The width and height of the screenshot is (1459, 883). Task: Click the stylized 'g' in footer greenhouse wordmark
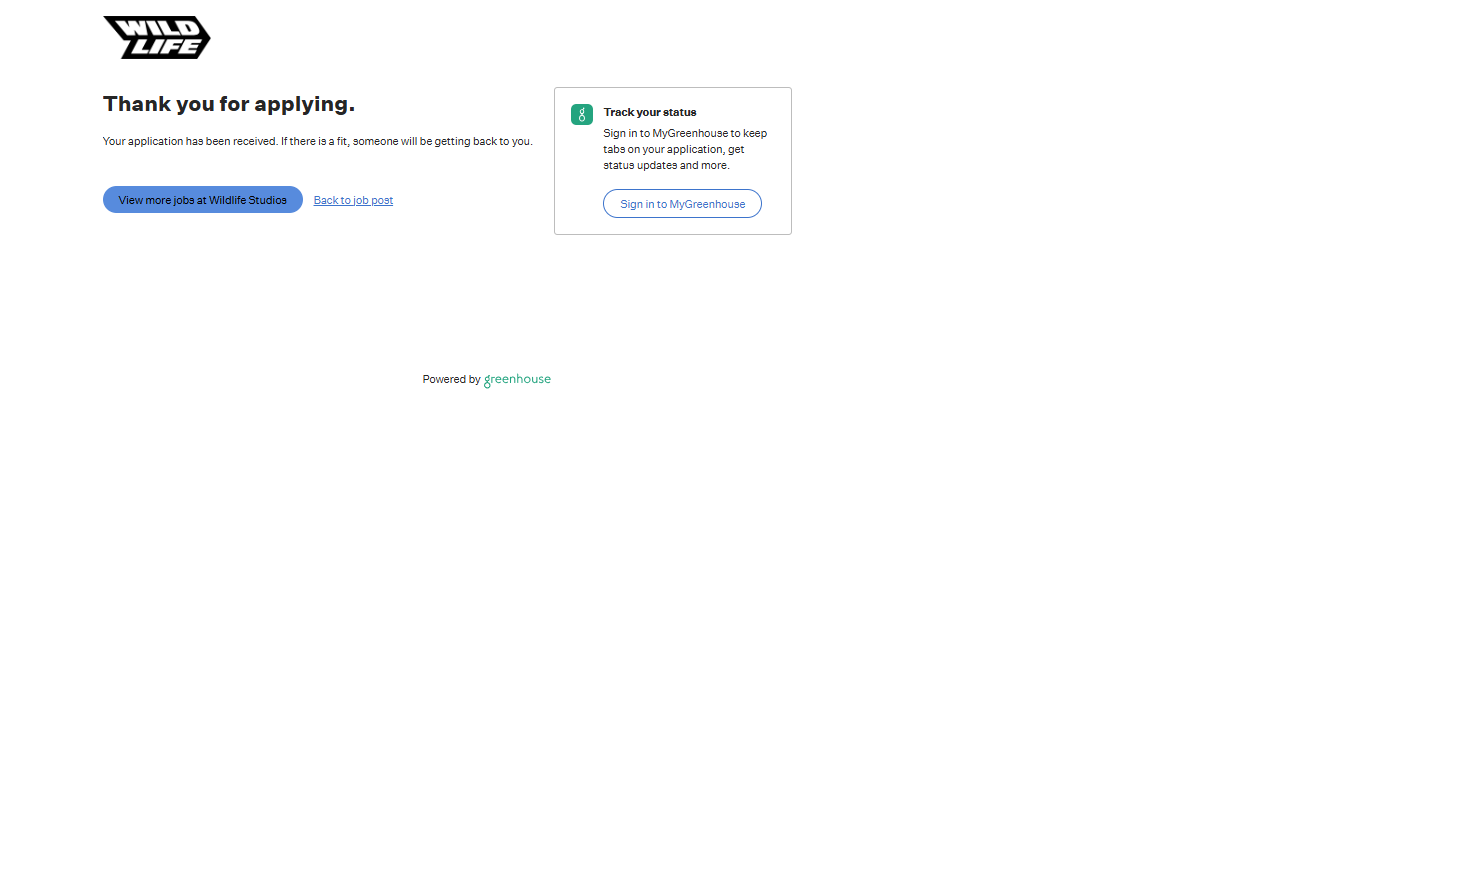tap(487, 381)
